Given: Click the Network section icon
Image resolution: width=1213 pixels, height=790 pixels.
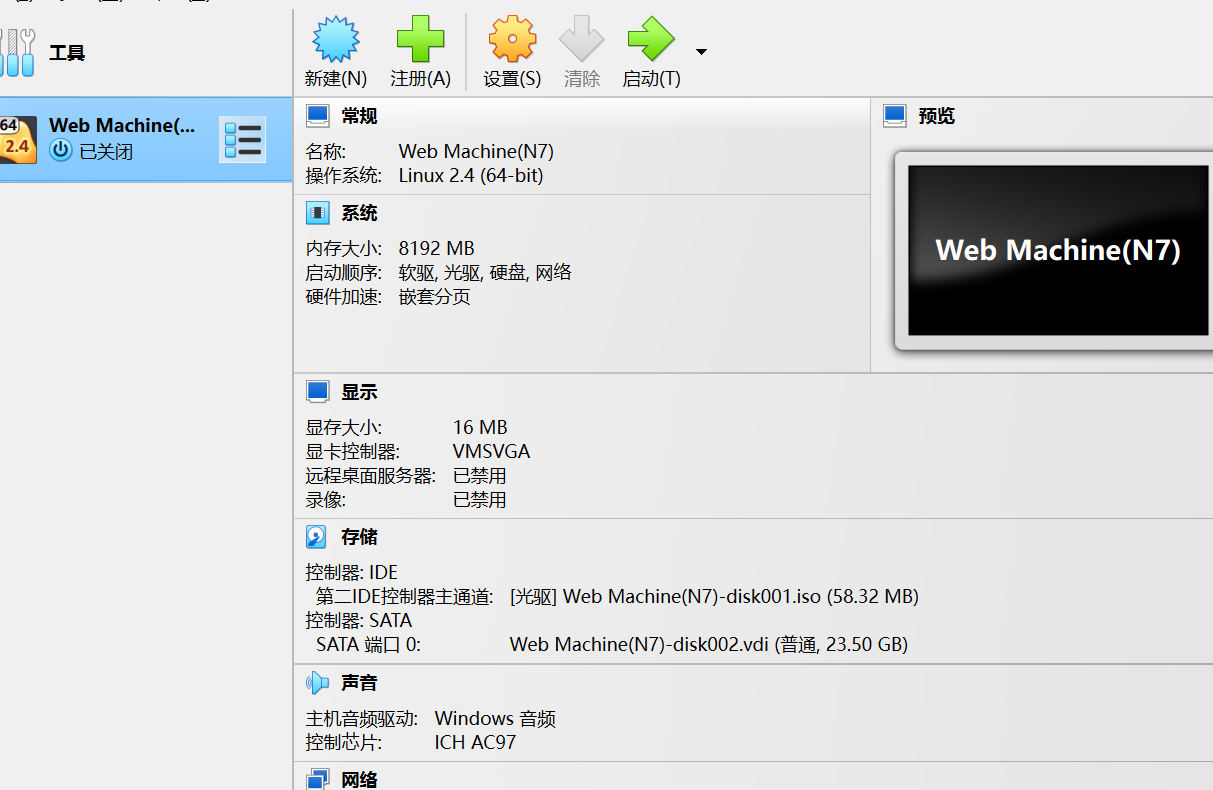Looking at the screenshot, I should [317, 779].
